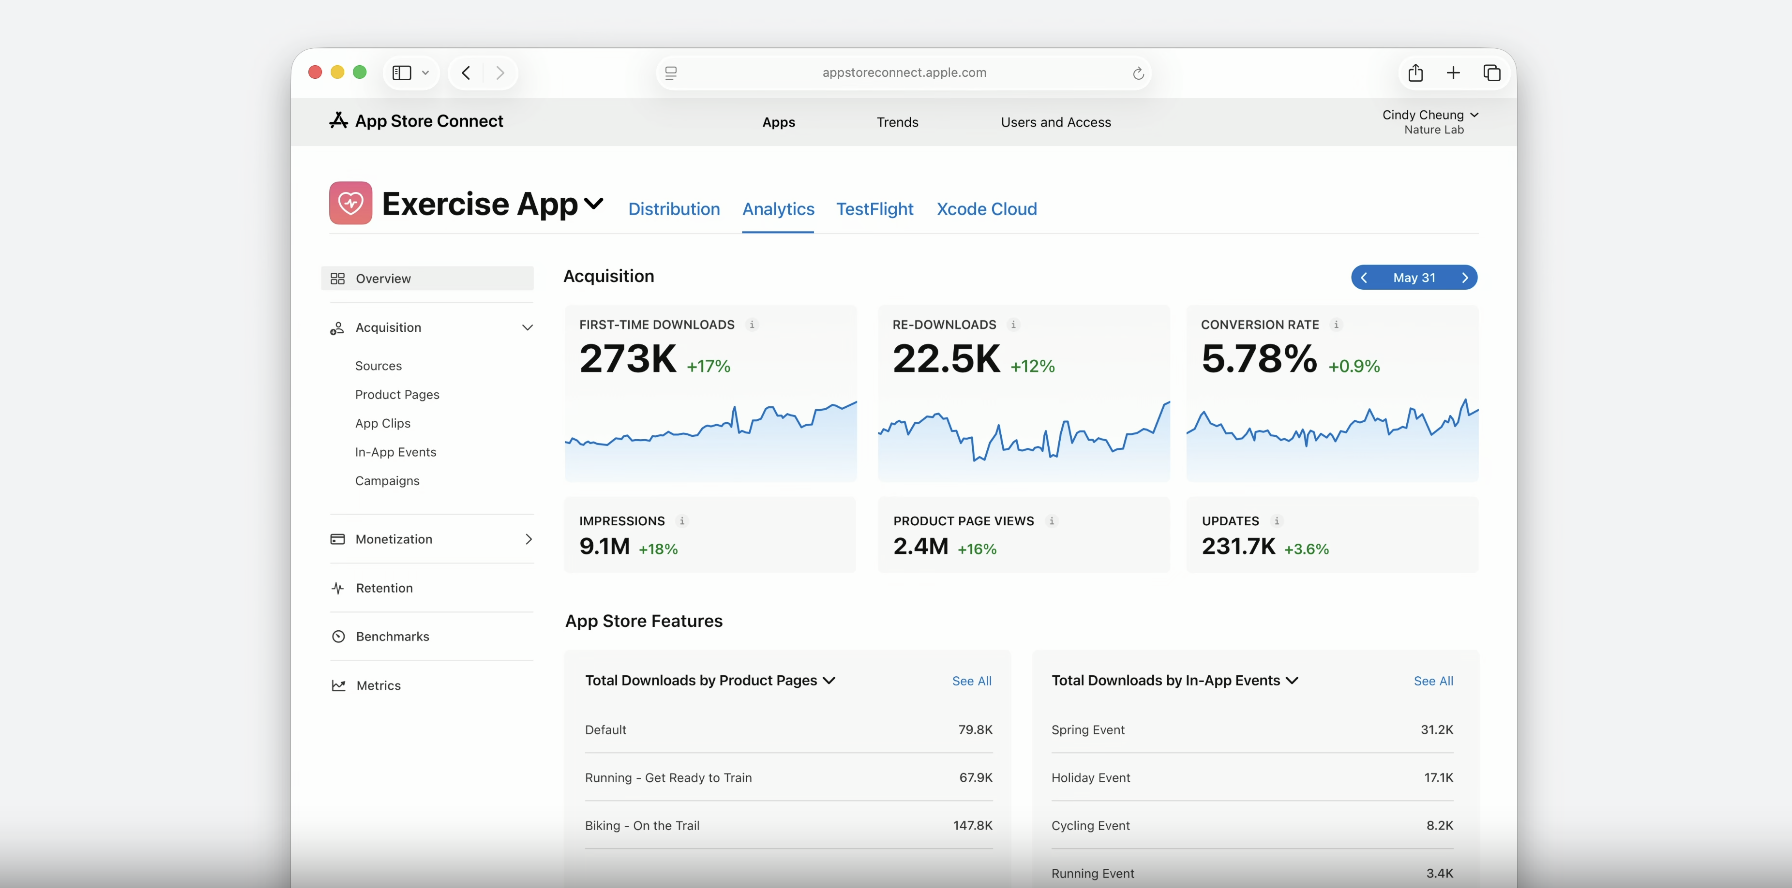This screenshot has height=888, width=1792.
Task: Show info for Conversion Rate
Action: tap(1336, 325)
